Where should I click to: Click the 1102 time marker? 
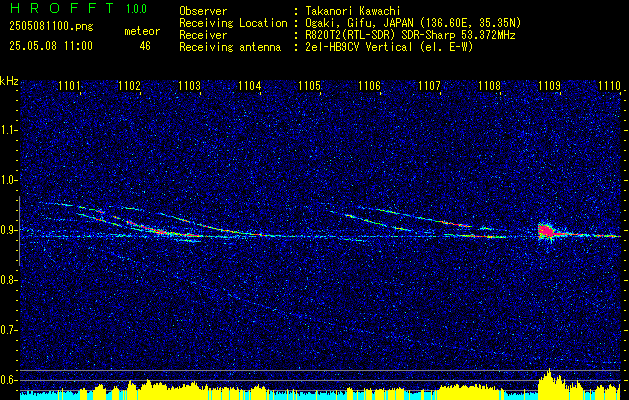[x=130, y=86]
